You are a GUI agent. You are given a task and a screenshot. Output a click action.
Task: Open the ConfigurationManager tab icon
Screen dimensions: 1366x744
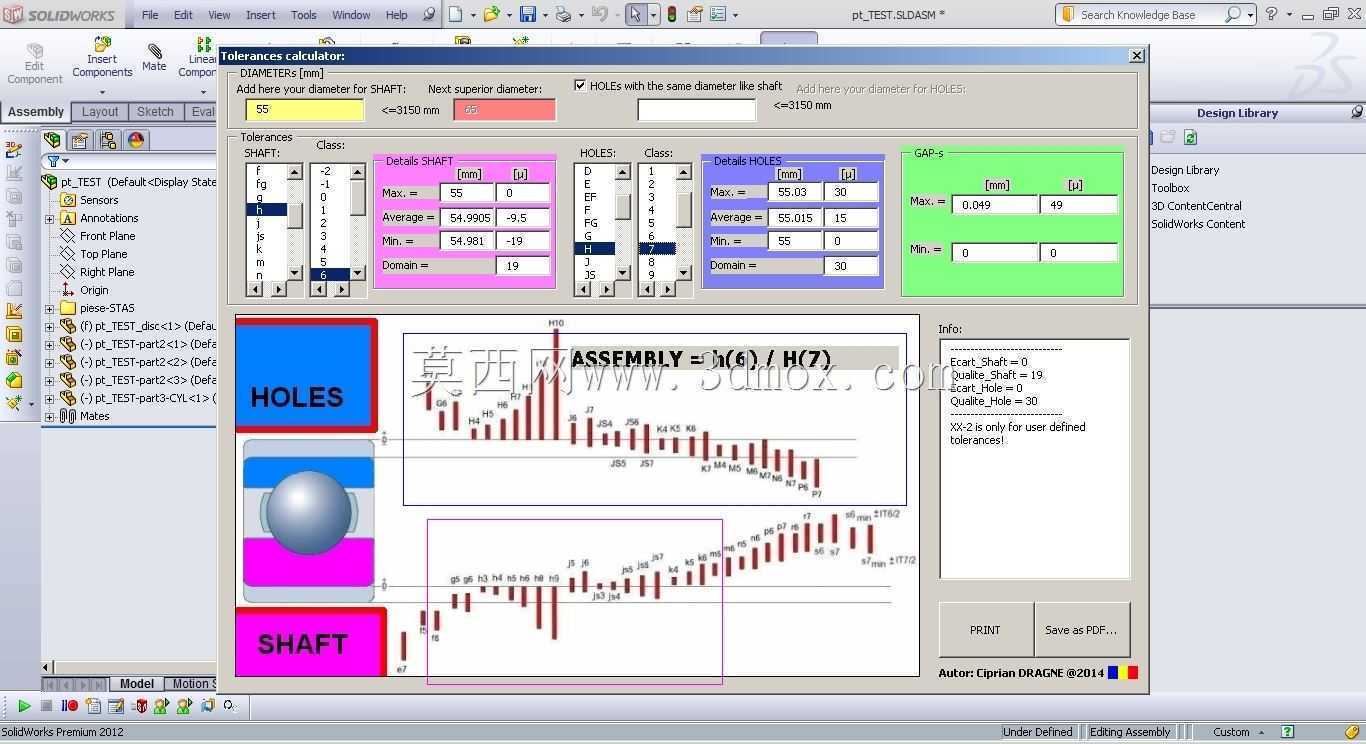pos(108,140)
